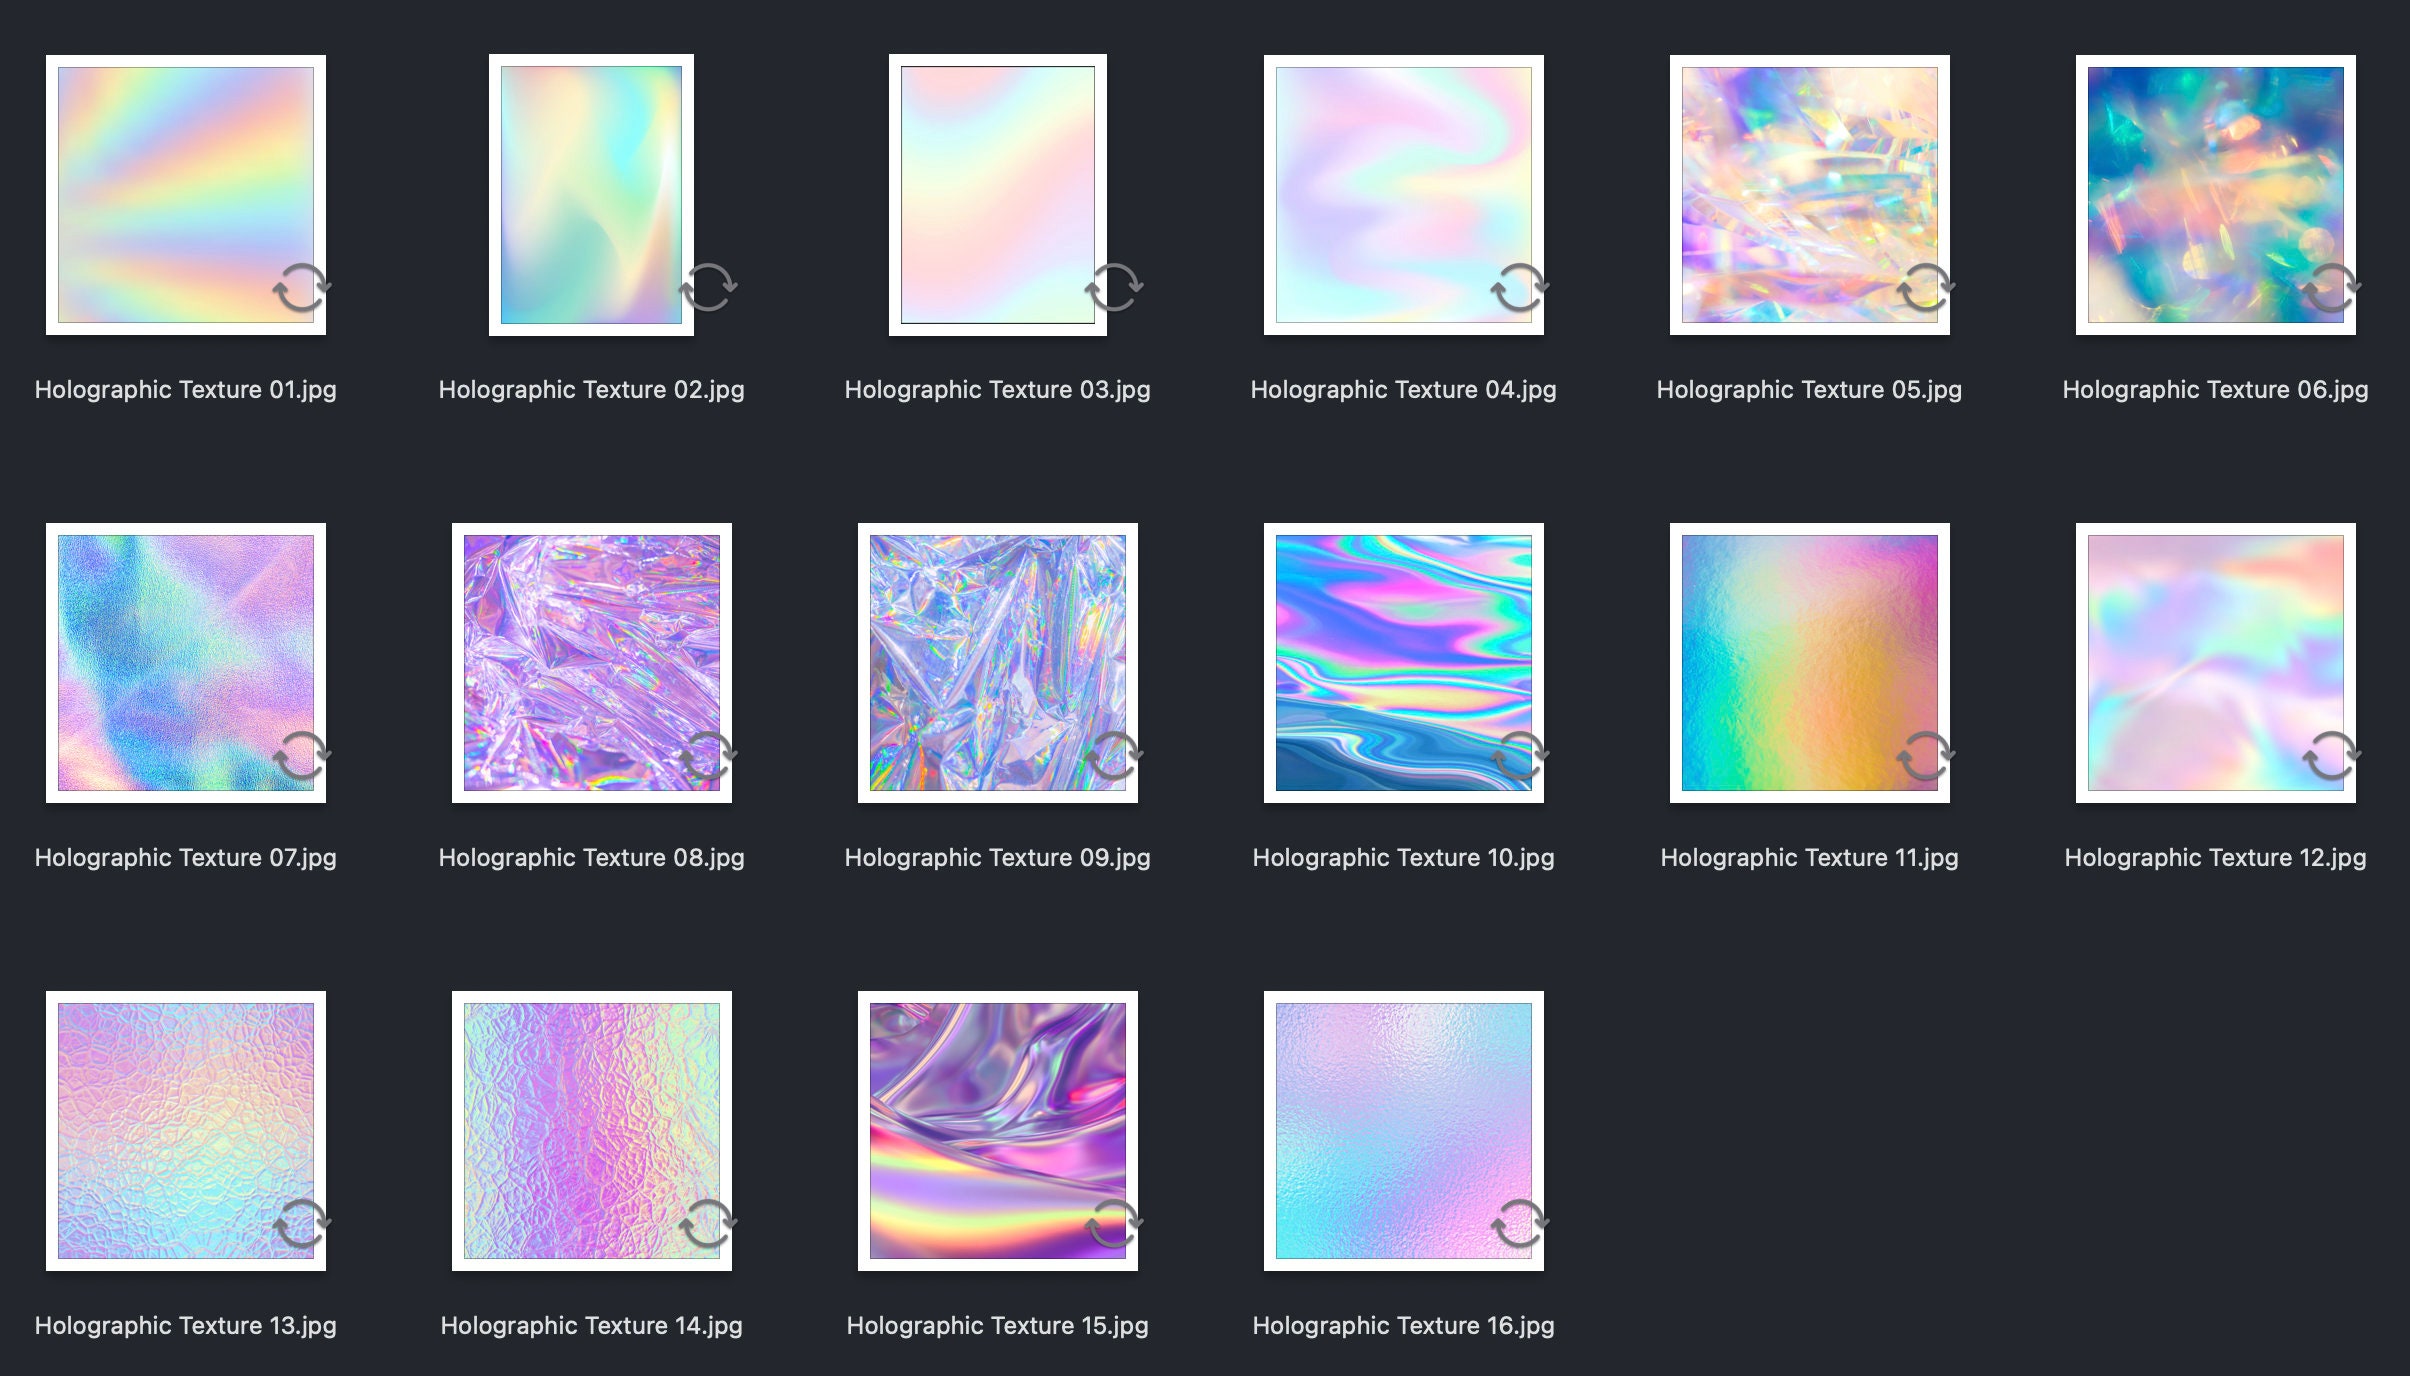This screenshot has width=2410, height=1376.
Task: Select the Holographic Texture 03 thumbnail
Action: (998, 195)
